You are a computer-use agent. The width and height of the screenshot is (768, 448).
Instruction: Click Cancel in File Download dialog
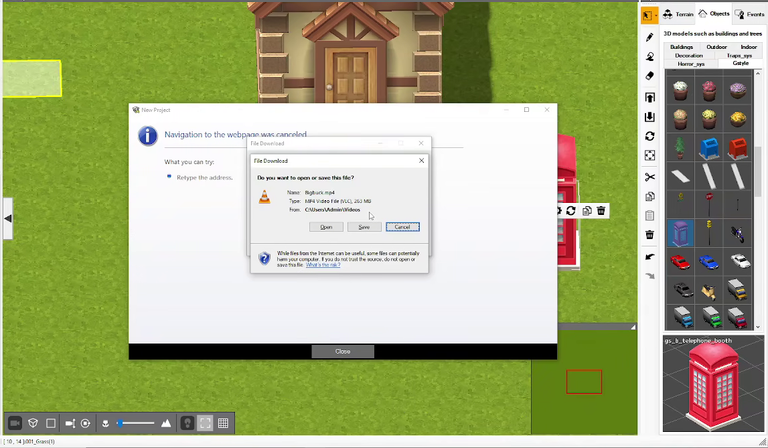[403, 227]
